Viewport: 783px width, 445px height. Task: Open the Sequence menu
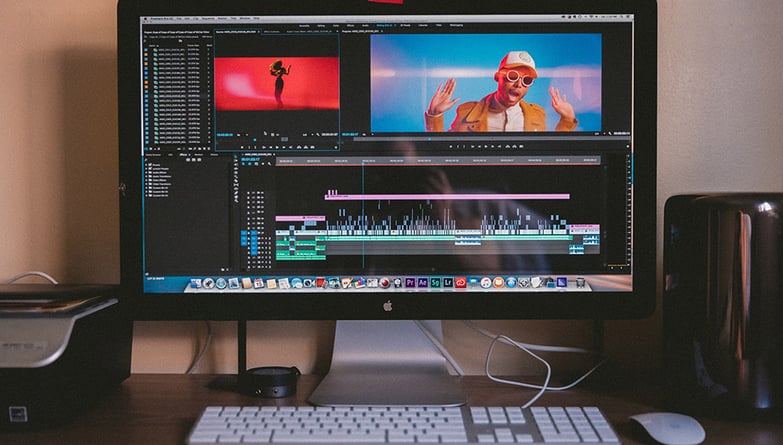(x=208, y=18)
